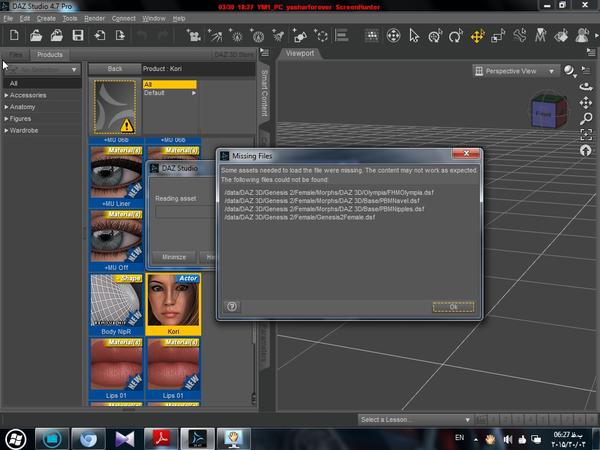Click volume speaker icon in tray
This screenshot has height=450, width=600.
(508, 440)
